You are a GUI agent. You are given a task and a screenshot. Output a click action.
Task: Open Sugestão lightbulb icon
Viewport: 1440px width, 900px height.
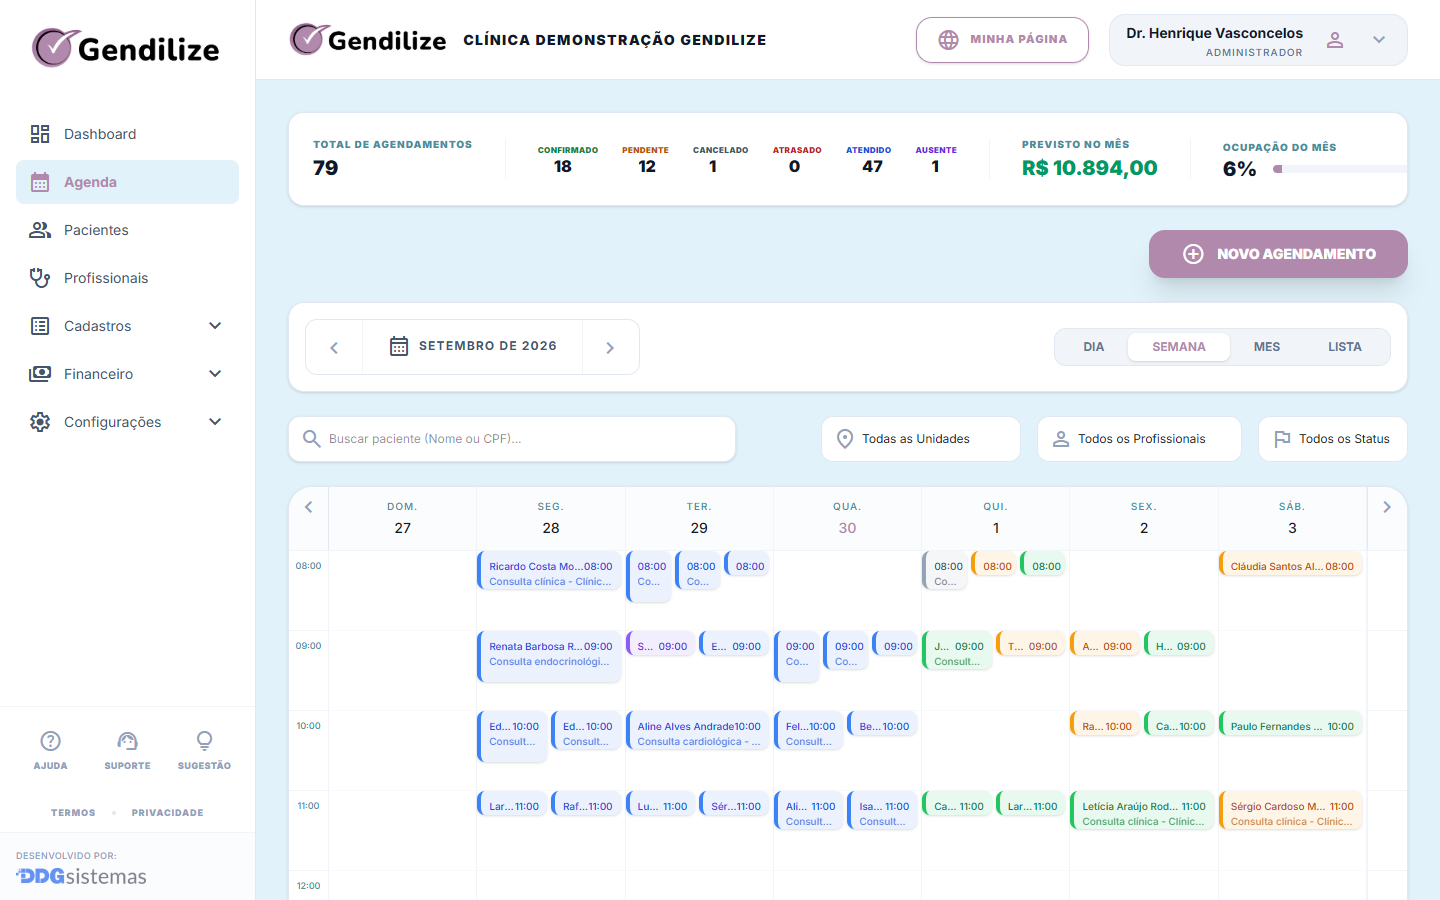tap(204, 741)
